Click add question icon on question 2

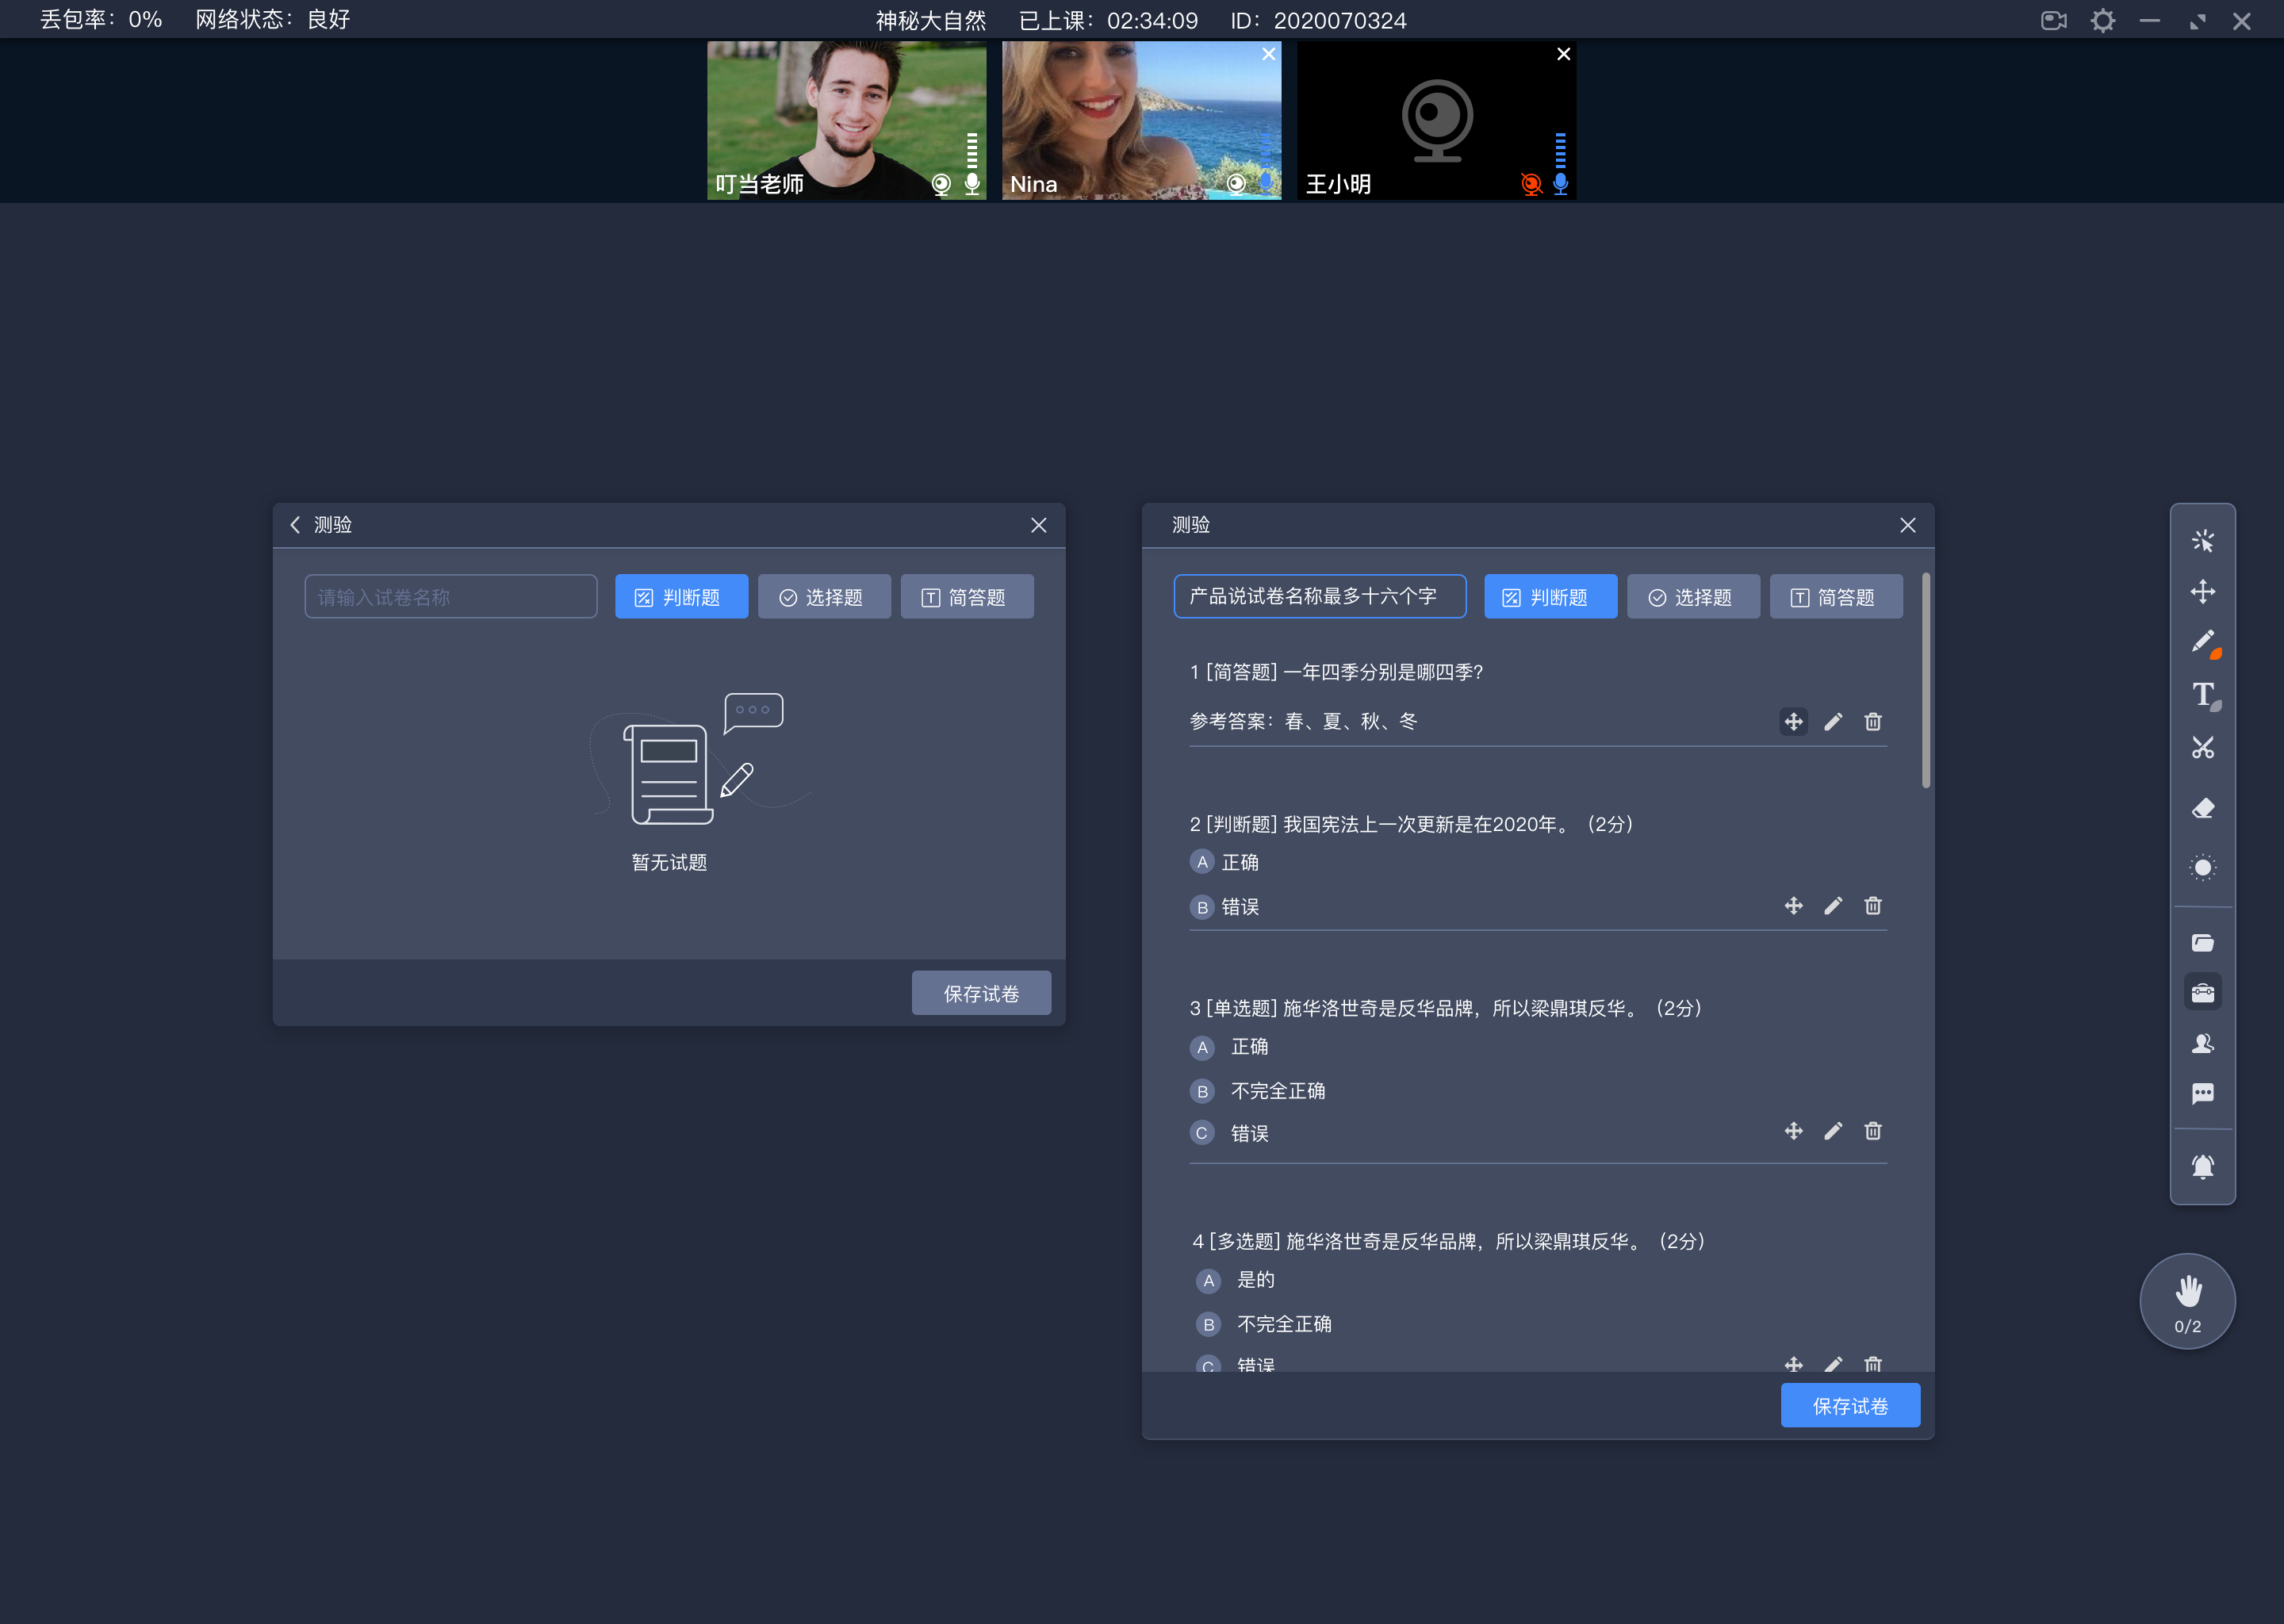click(x=1792, y=905)
